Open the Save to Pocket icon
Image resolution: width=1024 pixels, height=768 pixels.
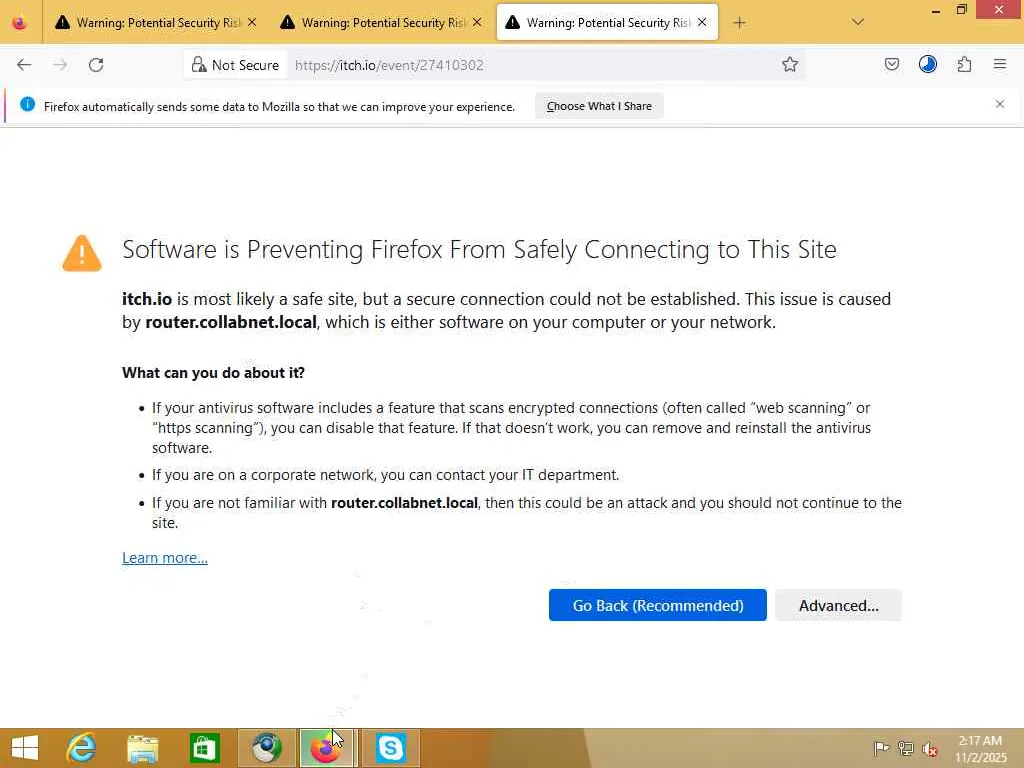coord(892,65)
